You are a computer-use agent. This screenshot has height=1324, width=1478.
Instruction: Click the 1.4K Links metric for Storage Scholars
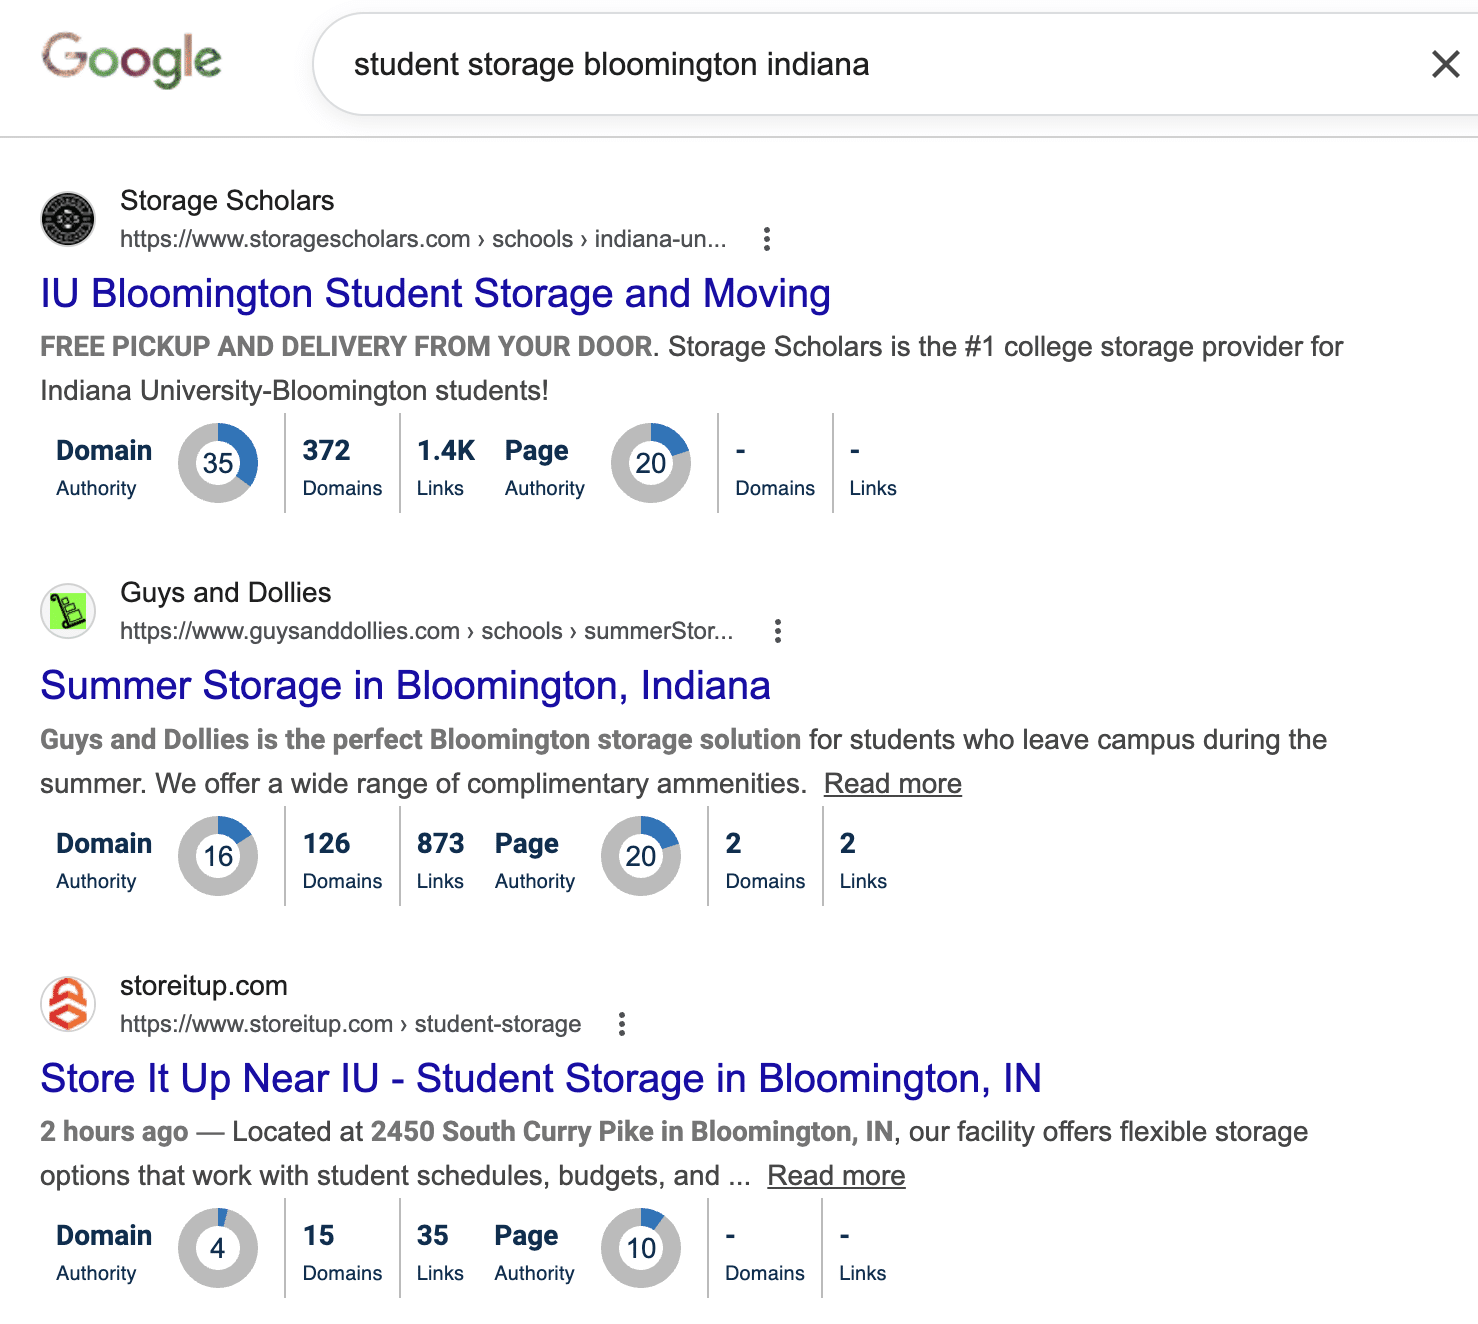[441, 463]
